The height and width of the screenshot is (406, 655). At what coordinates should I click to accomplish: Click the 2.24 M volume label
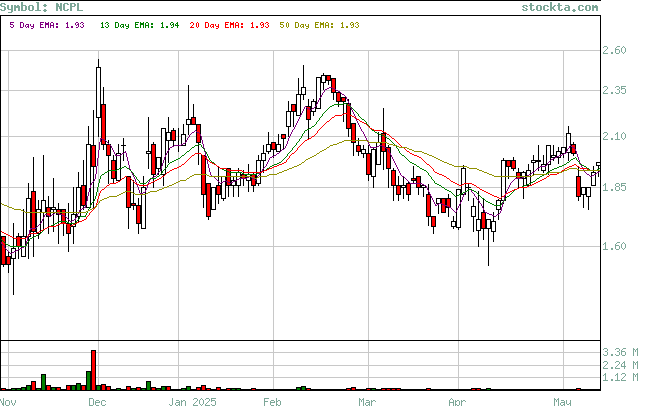620,365
